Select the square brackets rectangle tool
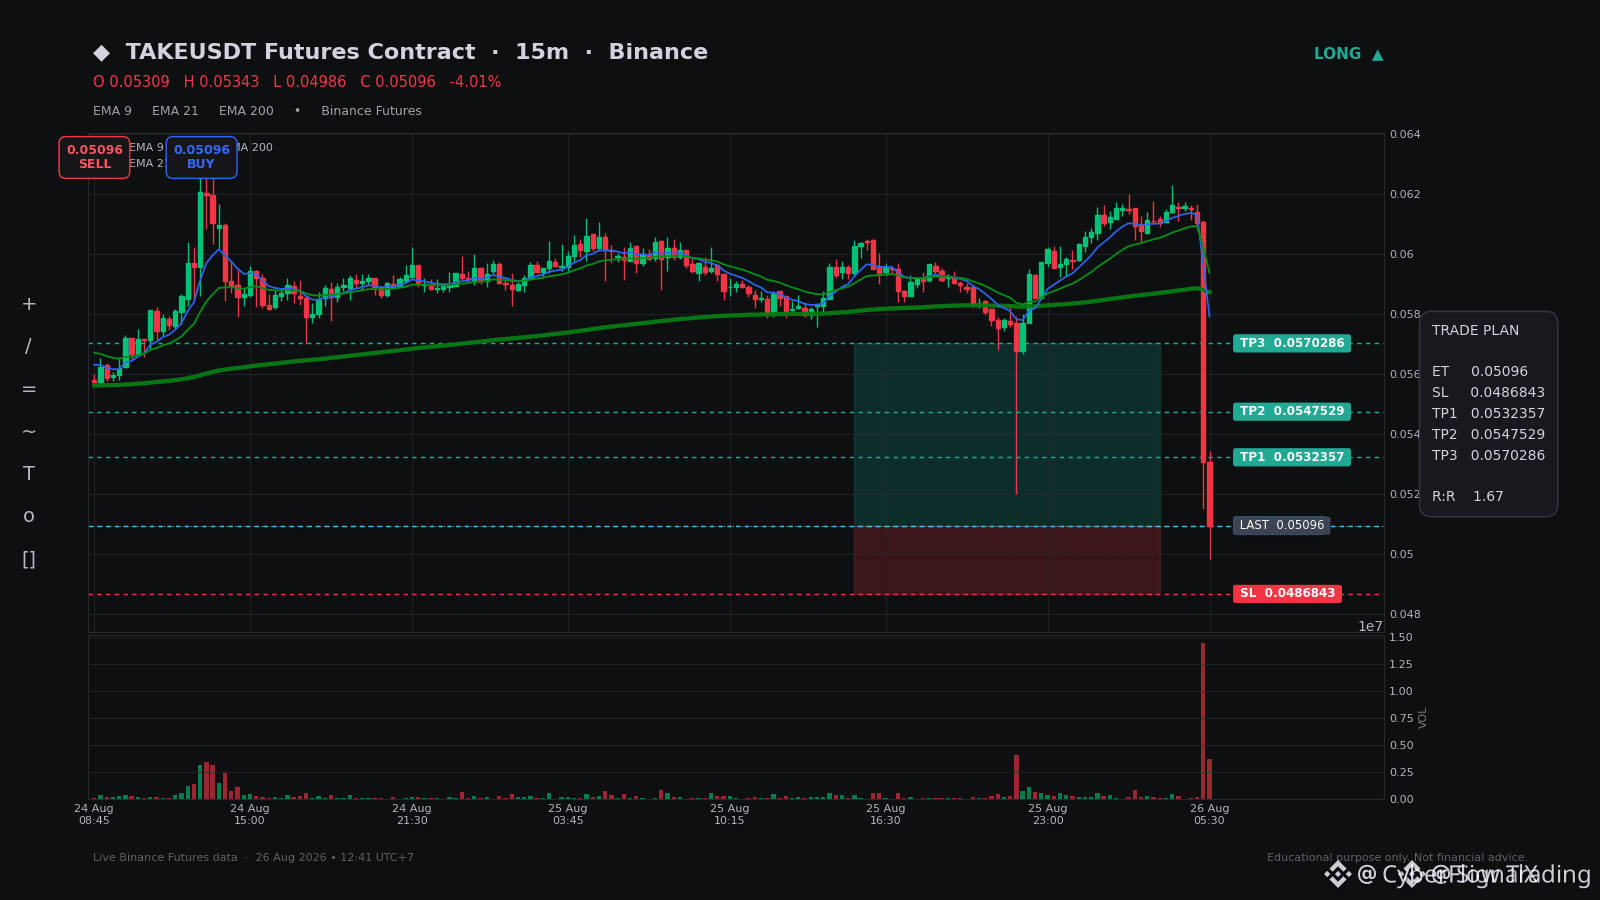Viewport: 1600px width, 900px height. (x=29, y=560)
